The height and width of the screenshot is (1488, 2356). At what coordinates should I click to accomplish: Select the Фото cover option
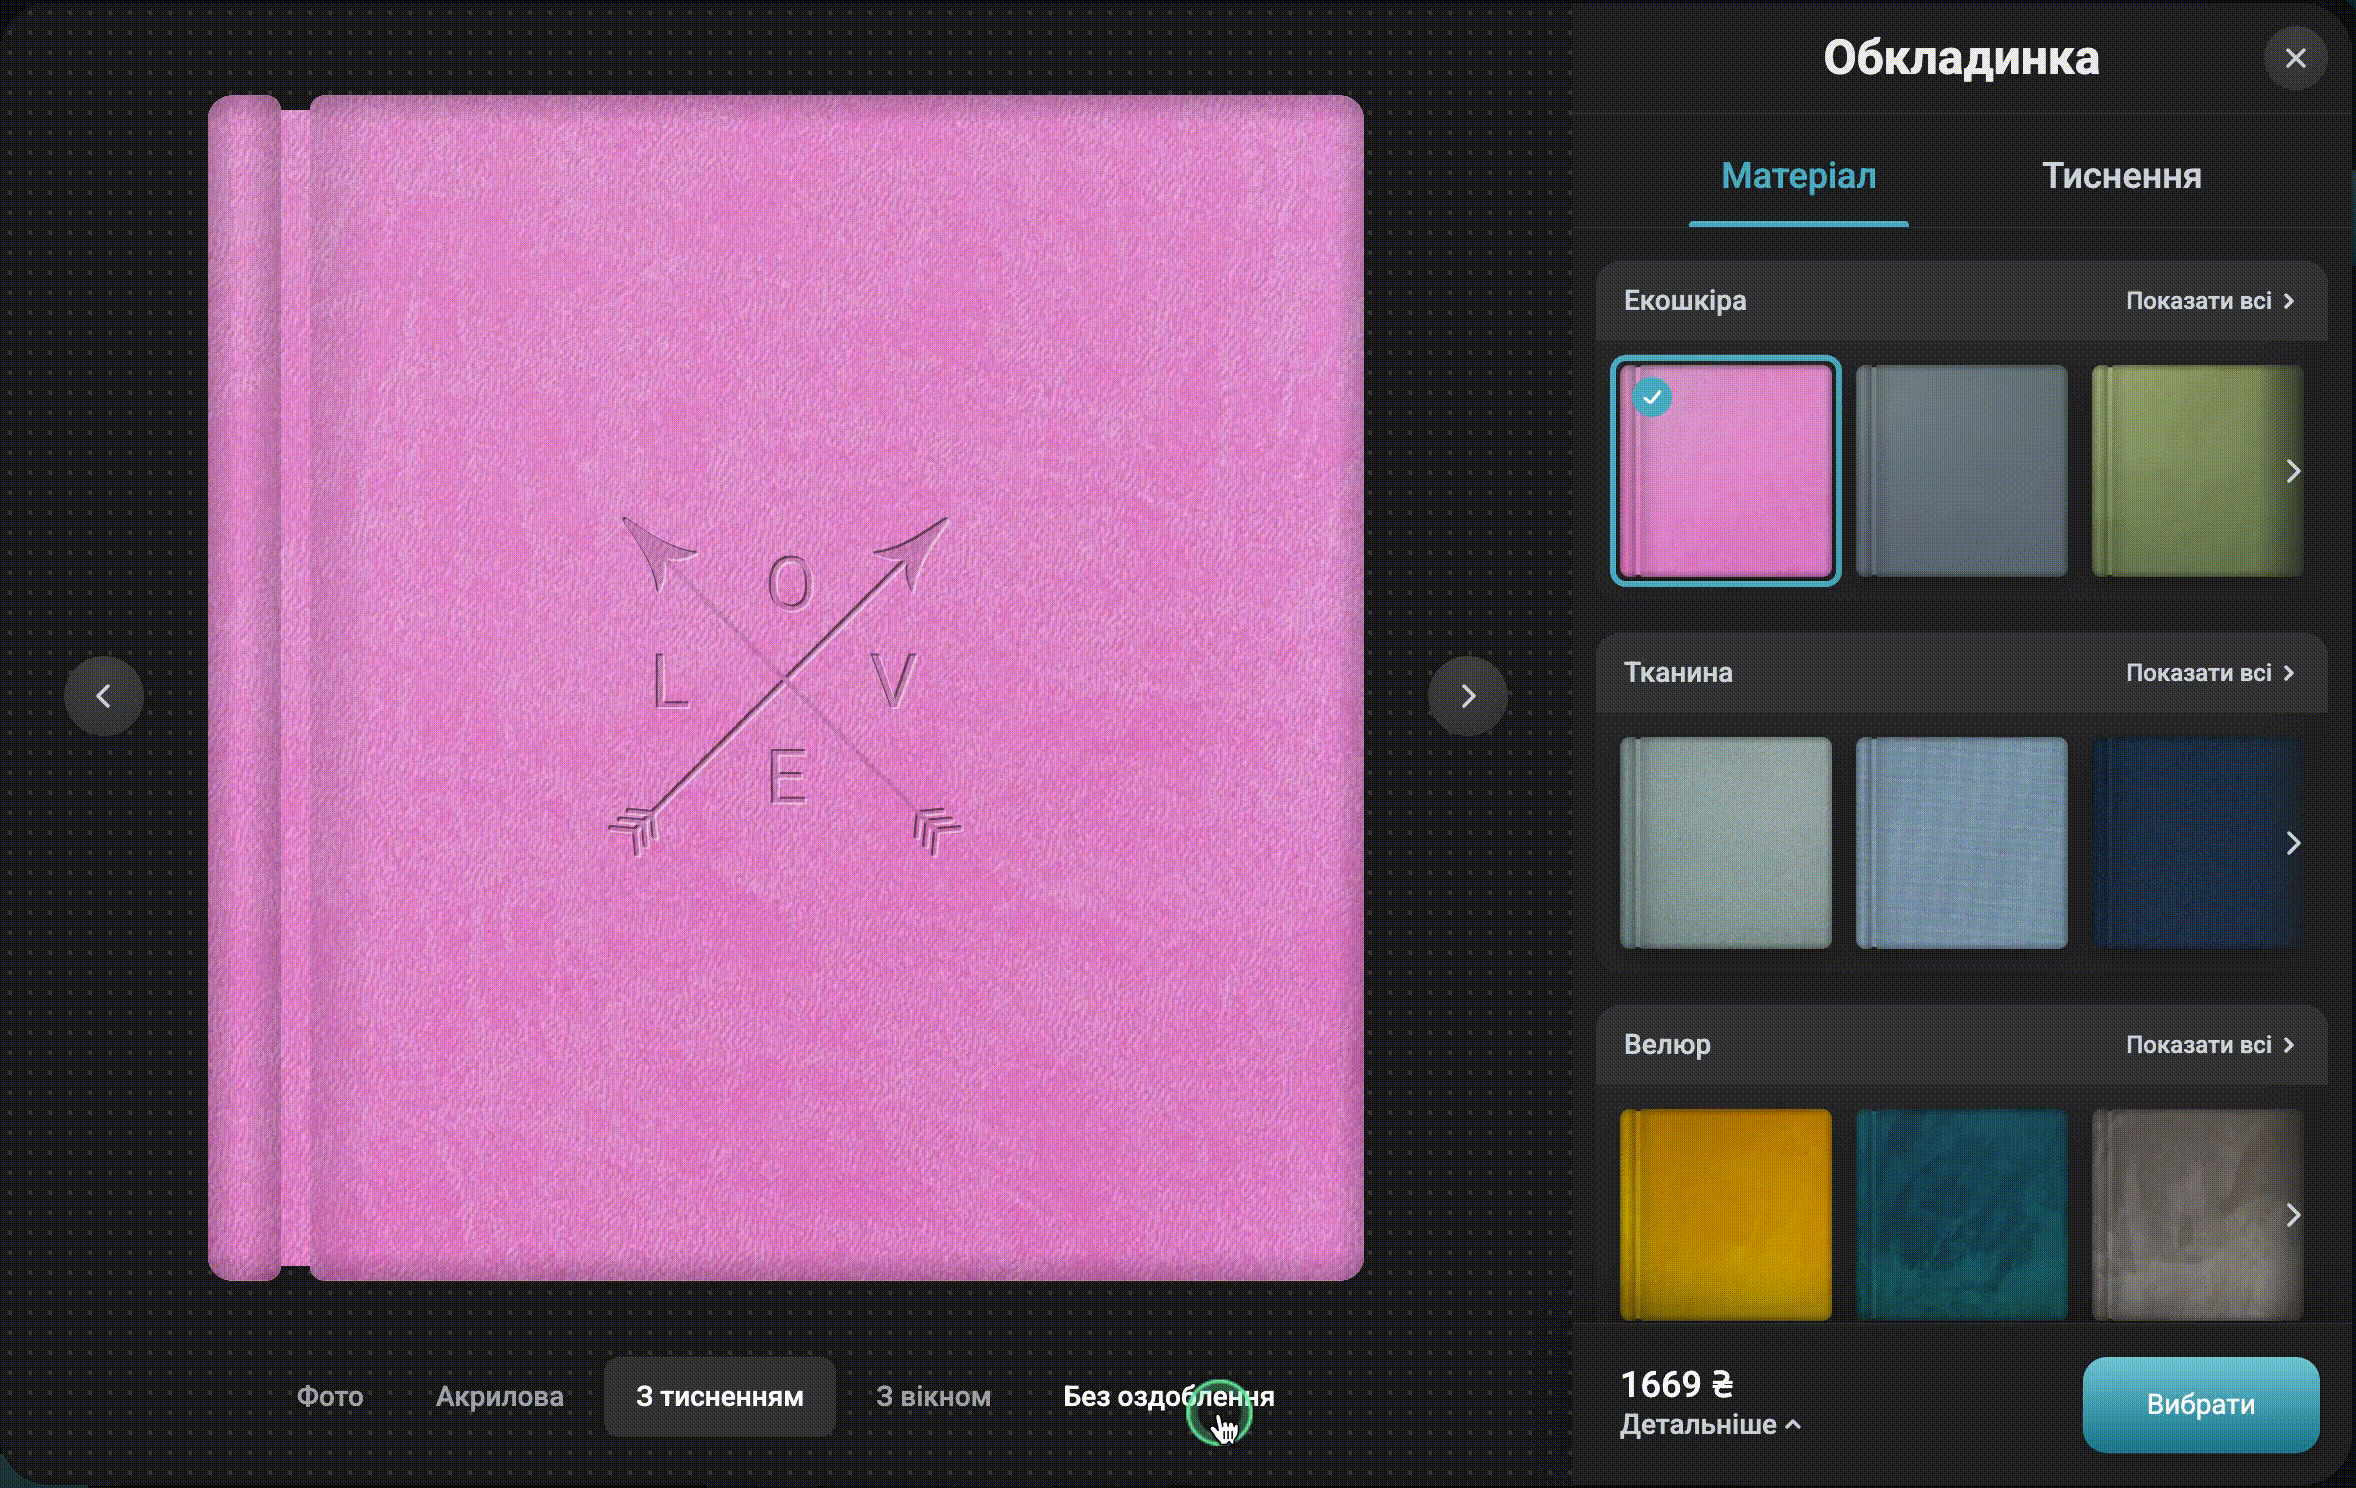click(x=330, y=1396)
